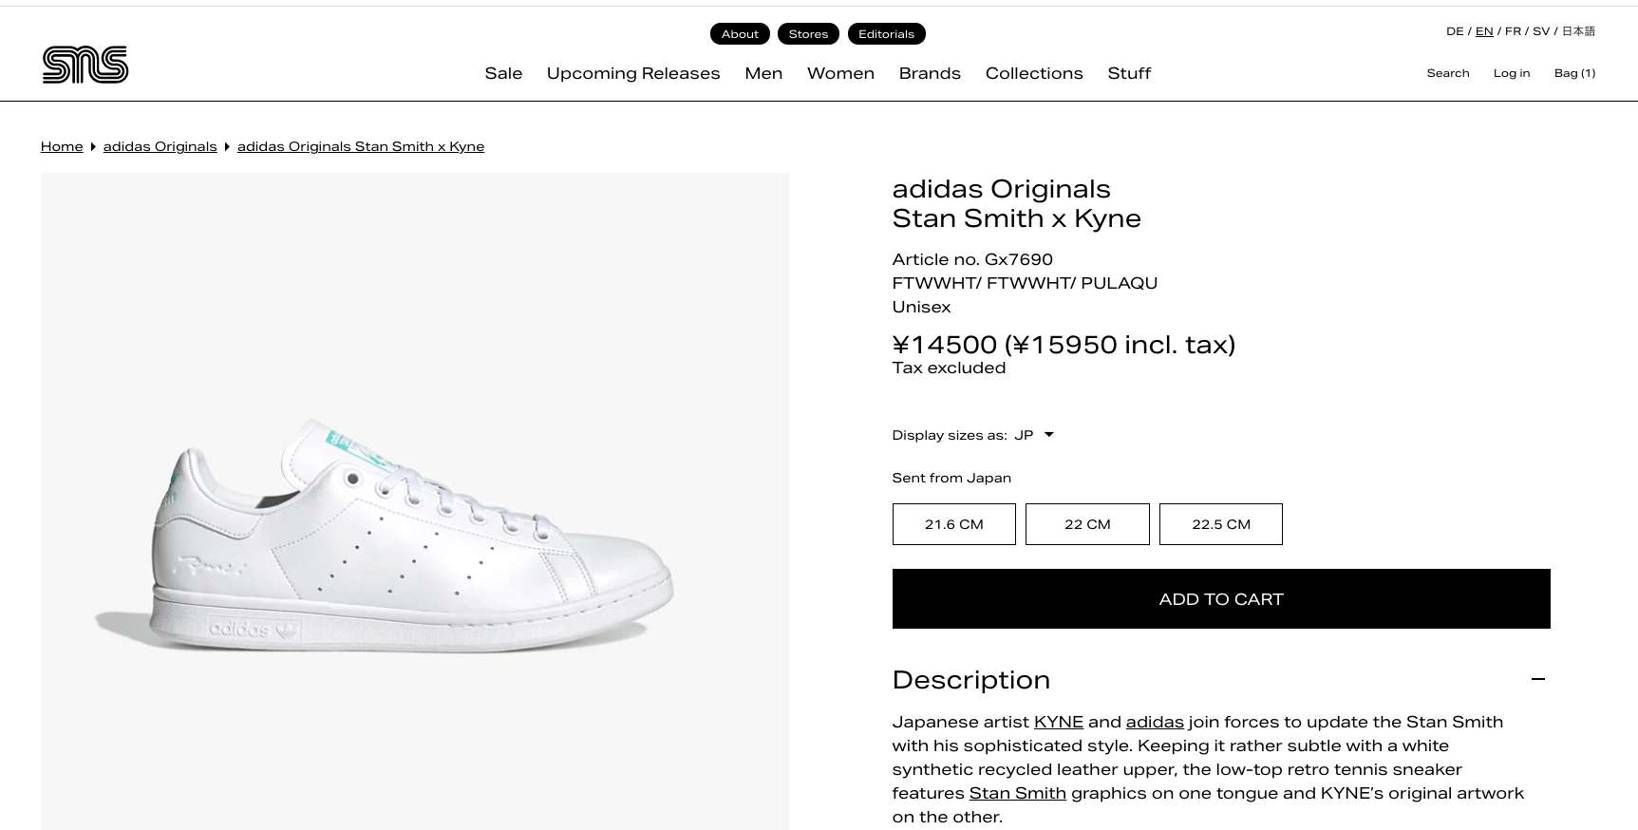Open the shopping Bag

[x=1574, y=72]
